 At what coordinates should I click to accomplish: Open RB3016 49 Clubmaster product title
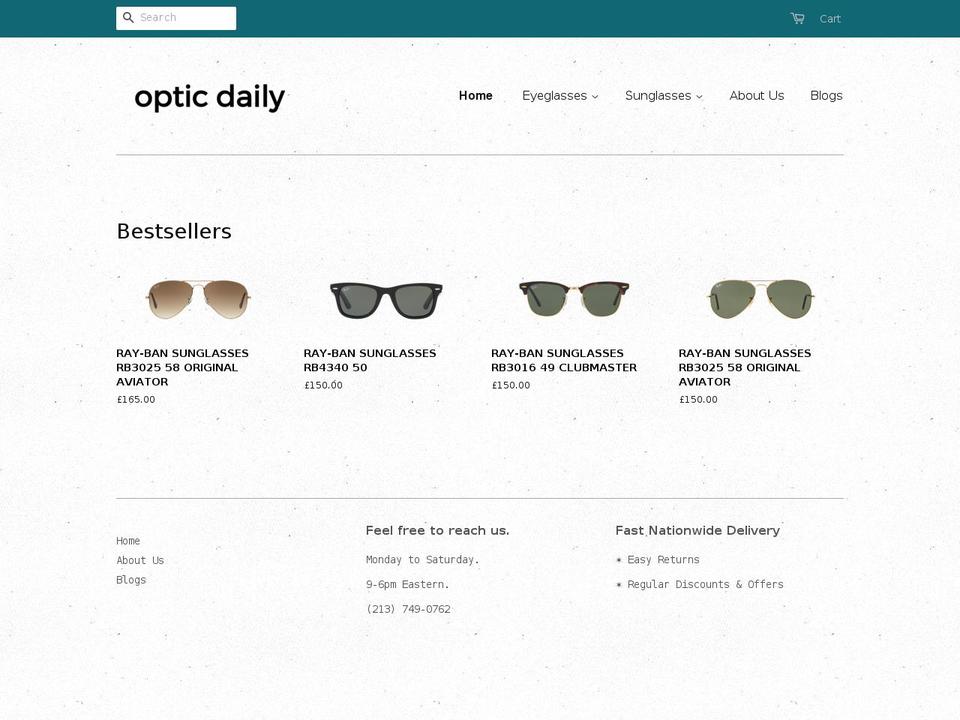(564, 360)
